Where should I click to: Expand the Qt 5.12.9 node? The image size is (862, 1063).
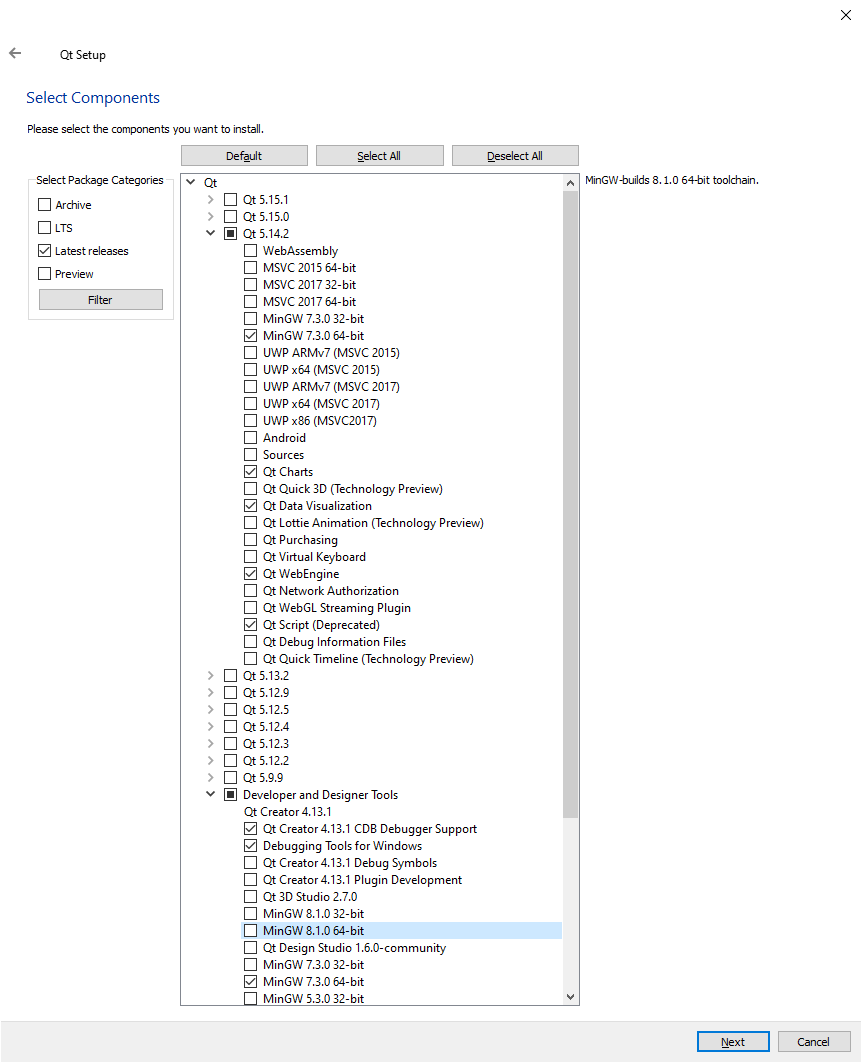210,693
